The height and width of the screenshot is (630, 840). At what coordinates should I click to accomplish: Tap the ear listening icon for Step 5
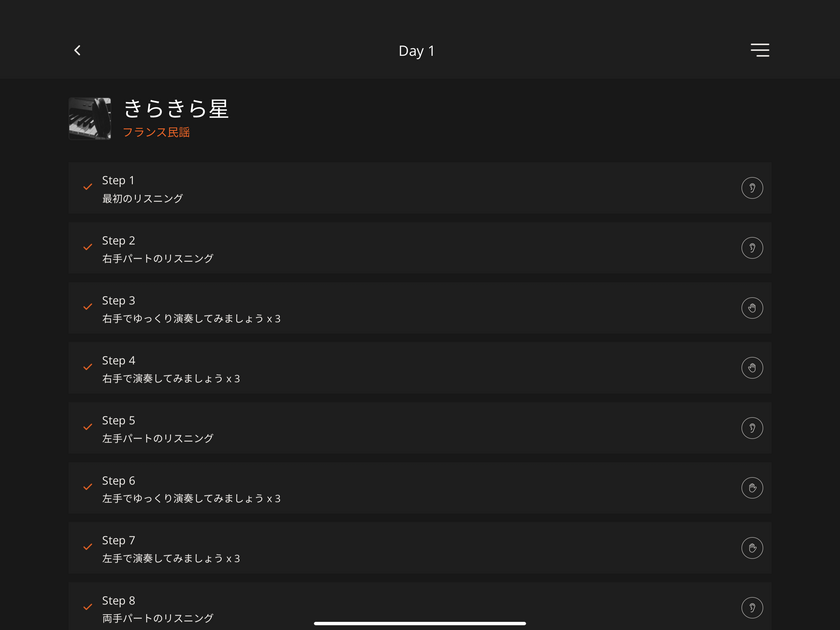click(752, 428)
